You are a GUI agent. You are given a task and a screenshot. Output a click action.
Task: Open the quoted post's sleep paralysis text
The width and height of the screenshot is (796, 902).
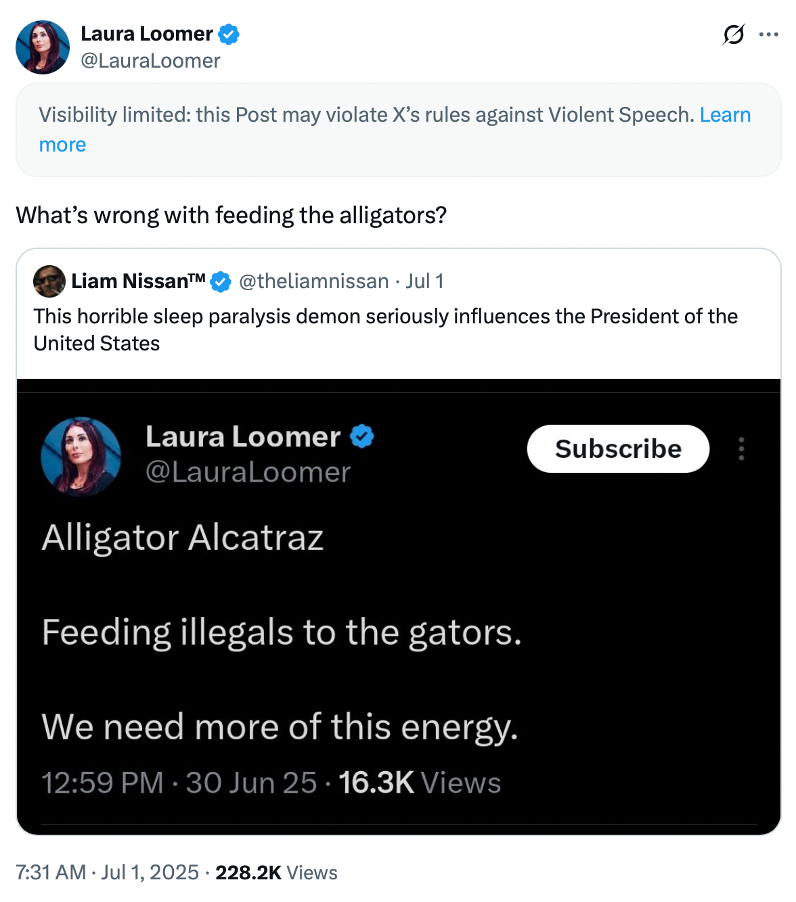(x=385, y=330)
